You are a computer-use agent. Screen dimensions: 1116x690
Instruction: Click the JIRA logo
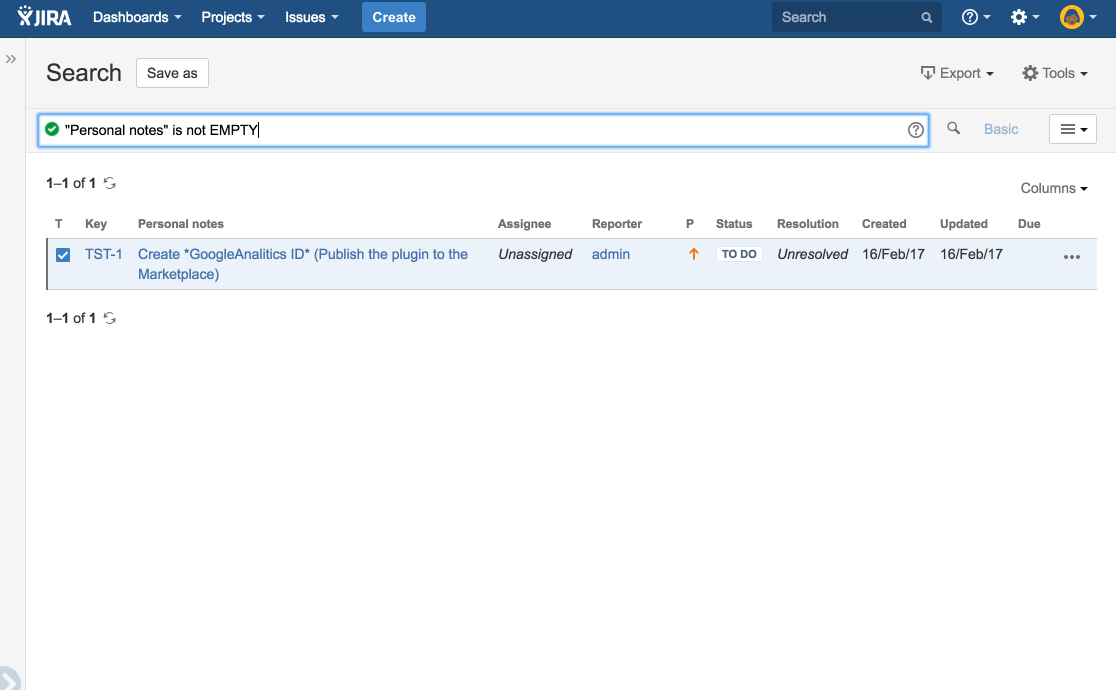44,16
